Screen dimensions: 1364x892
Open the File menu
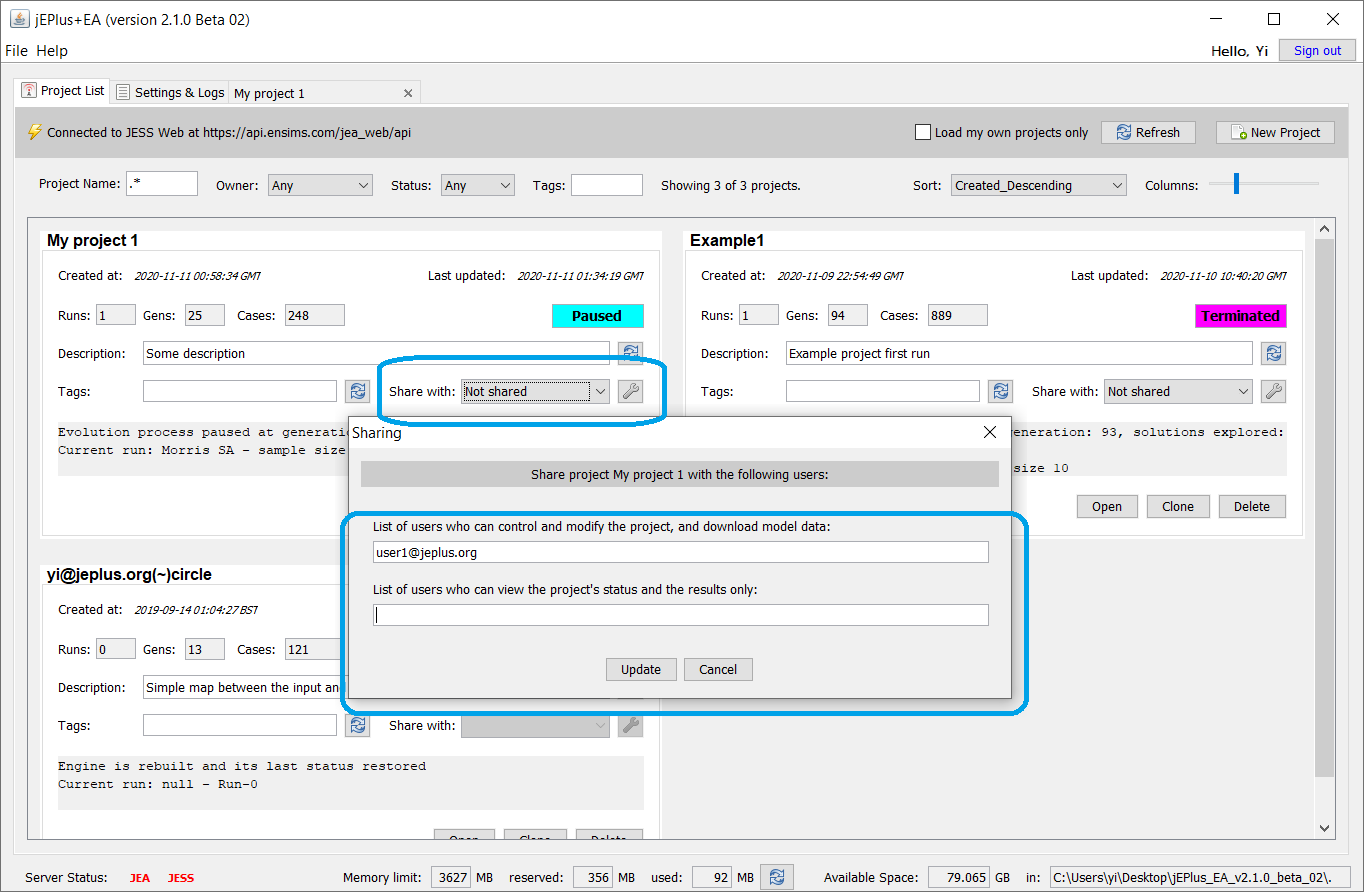pyautogui.click(x=16, y=50)
